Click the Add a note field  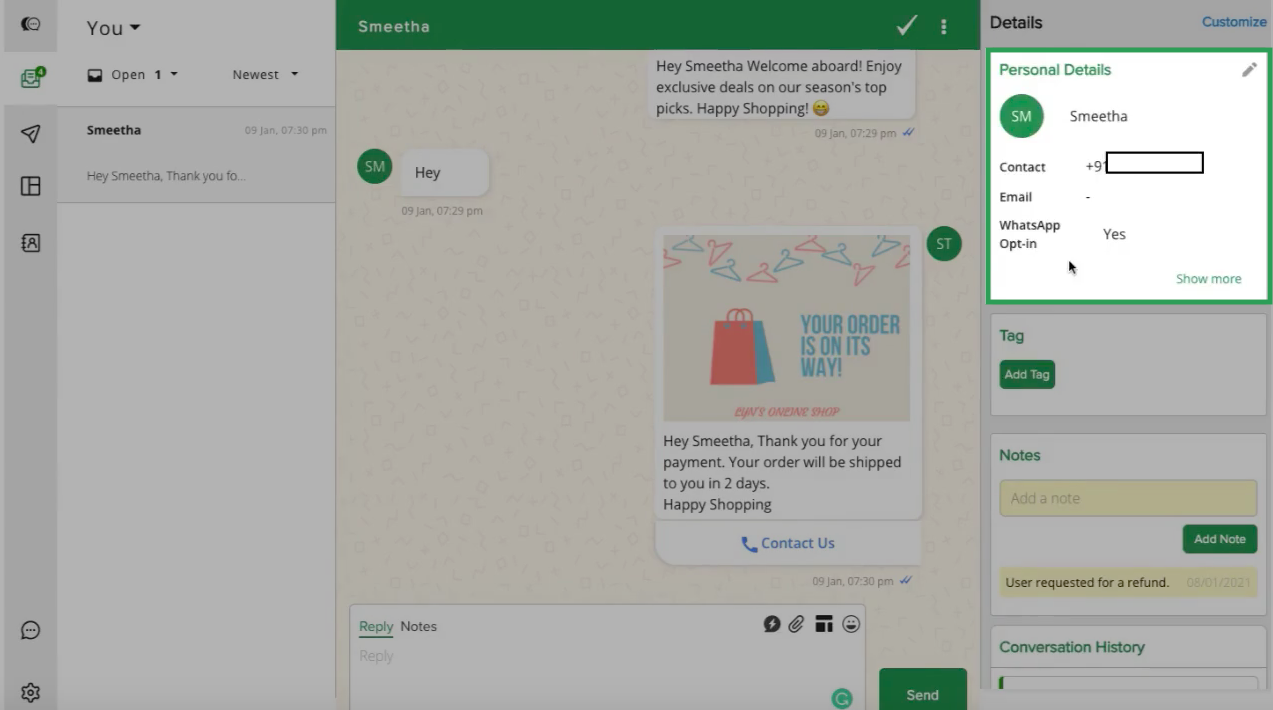(1127, 498)
